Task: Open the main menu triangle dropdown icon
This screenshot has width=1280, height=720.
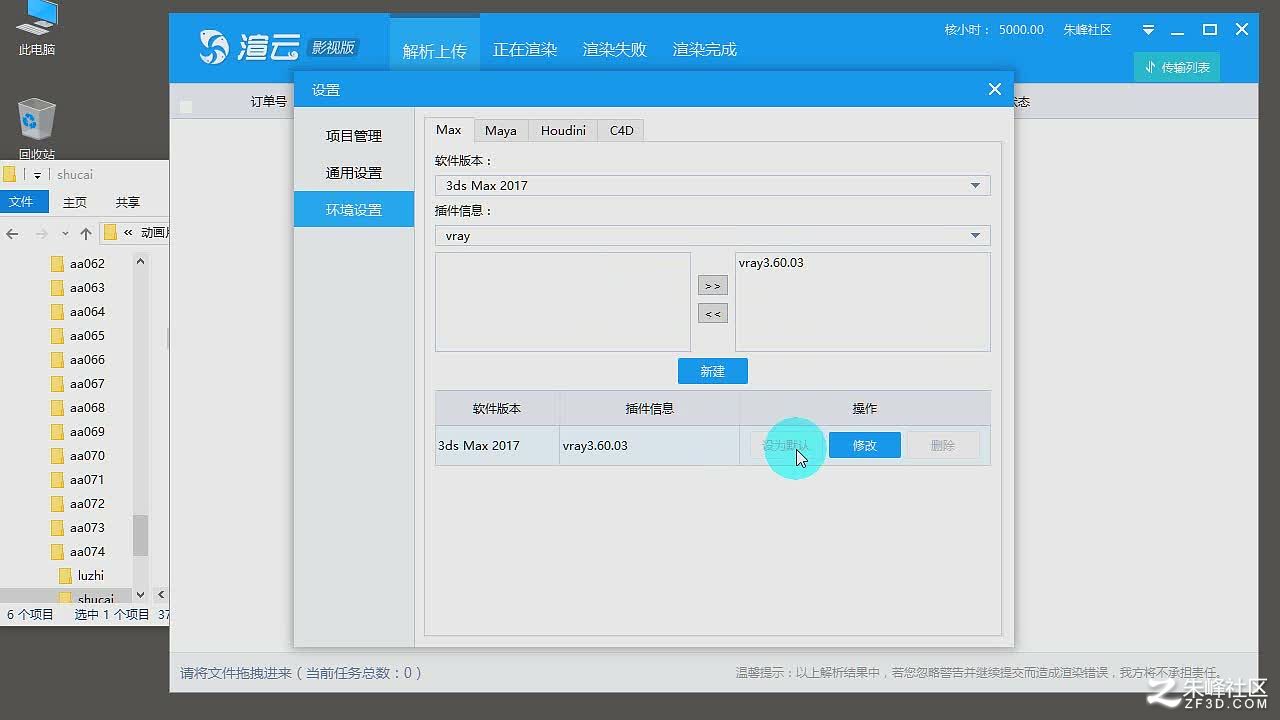Action: point(1149,30)
